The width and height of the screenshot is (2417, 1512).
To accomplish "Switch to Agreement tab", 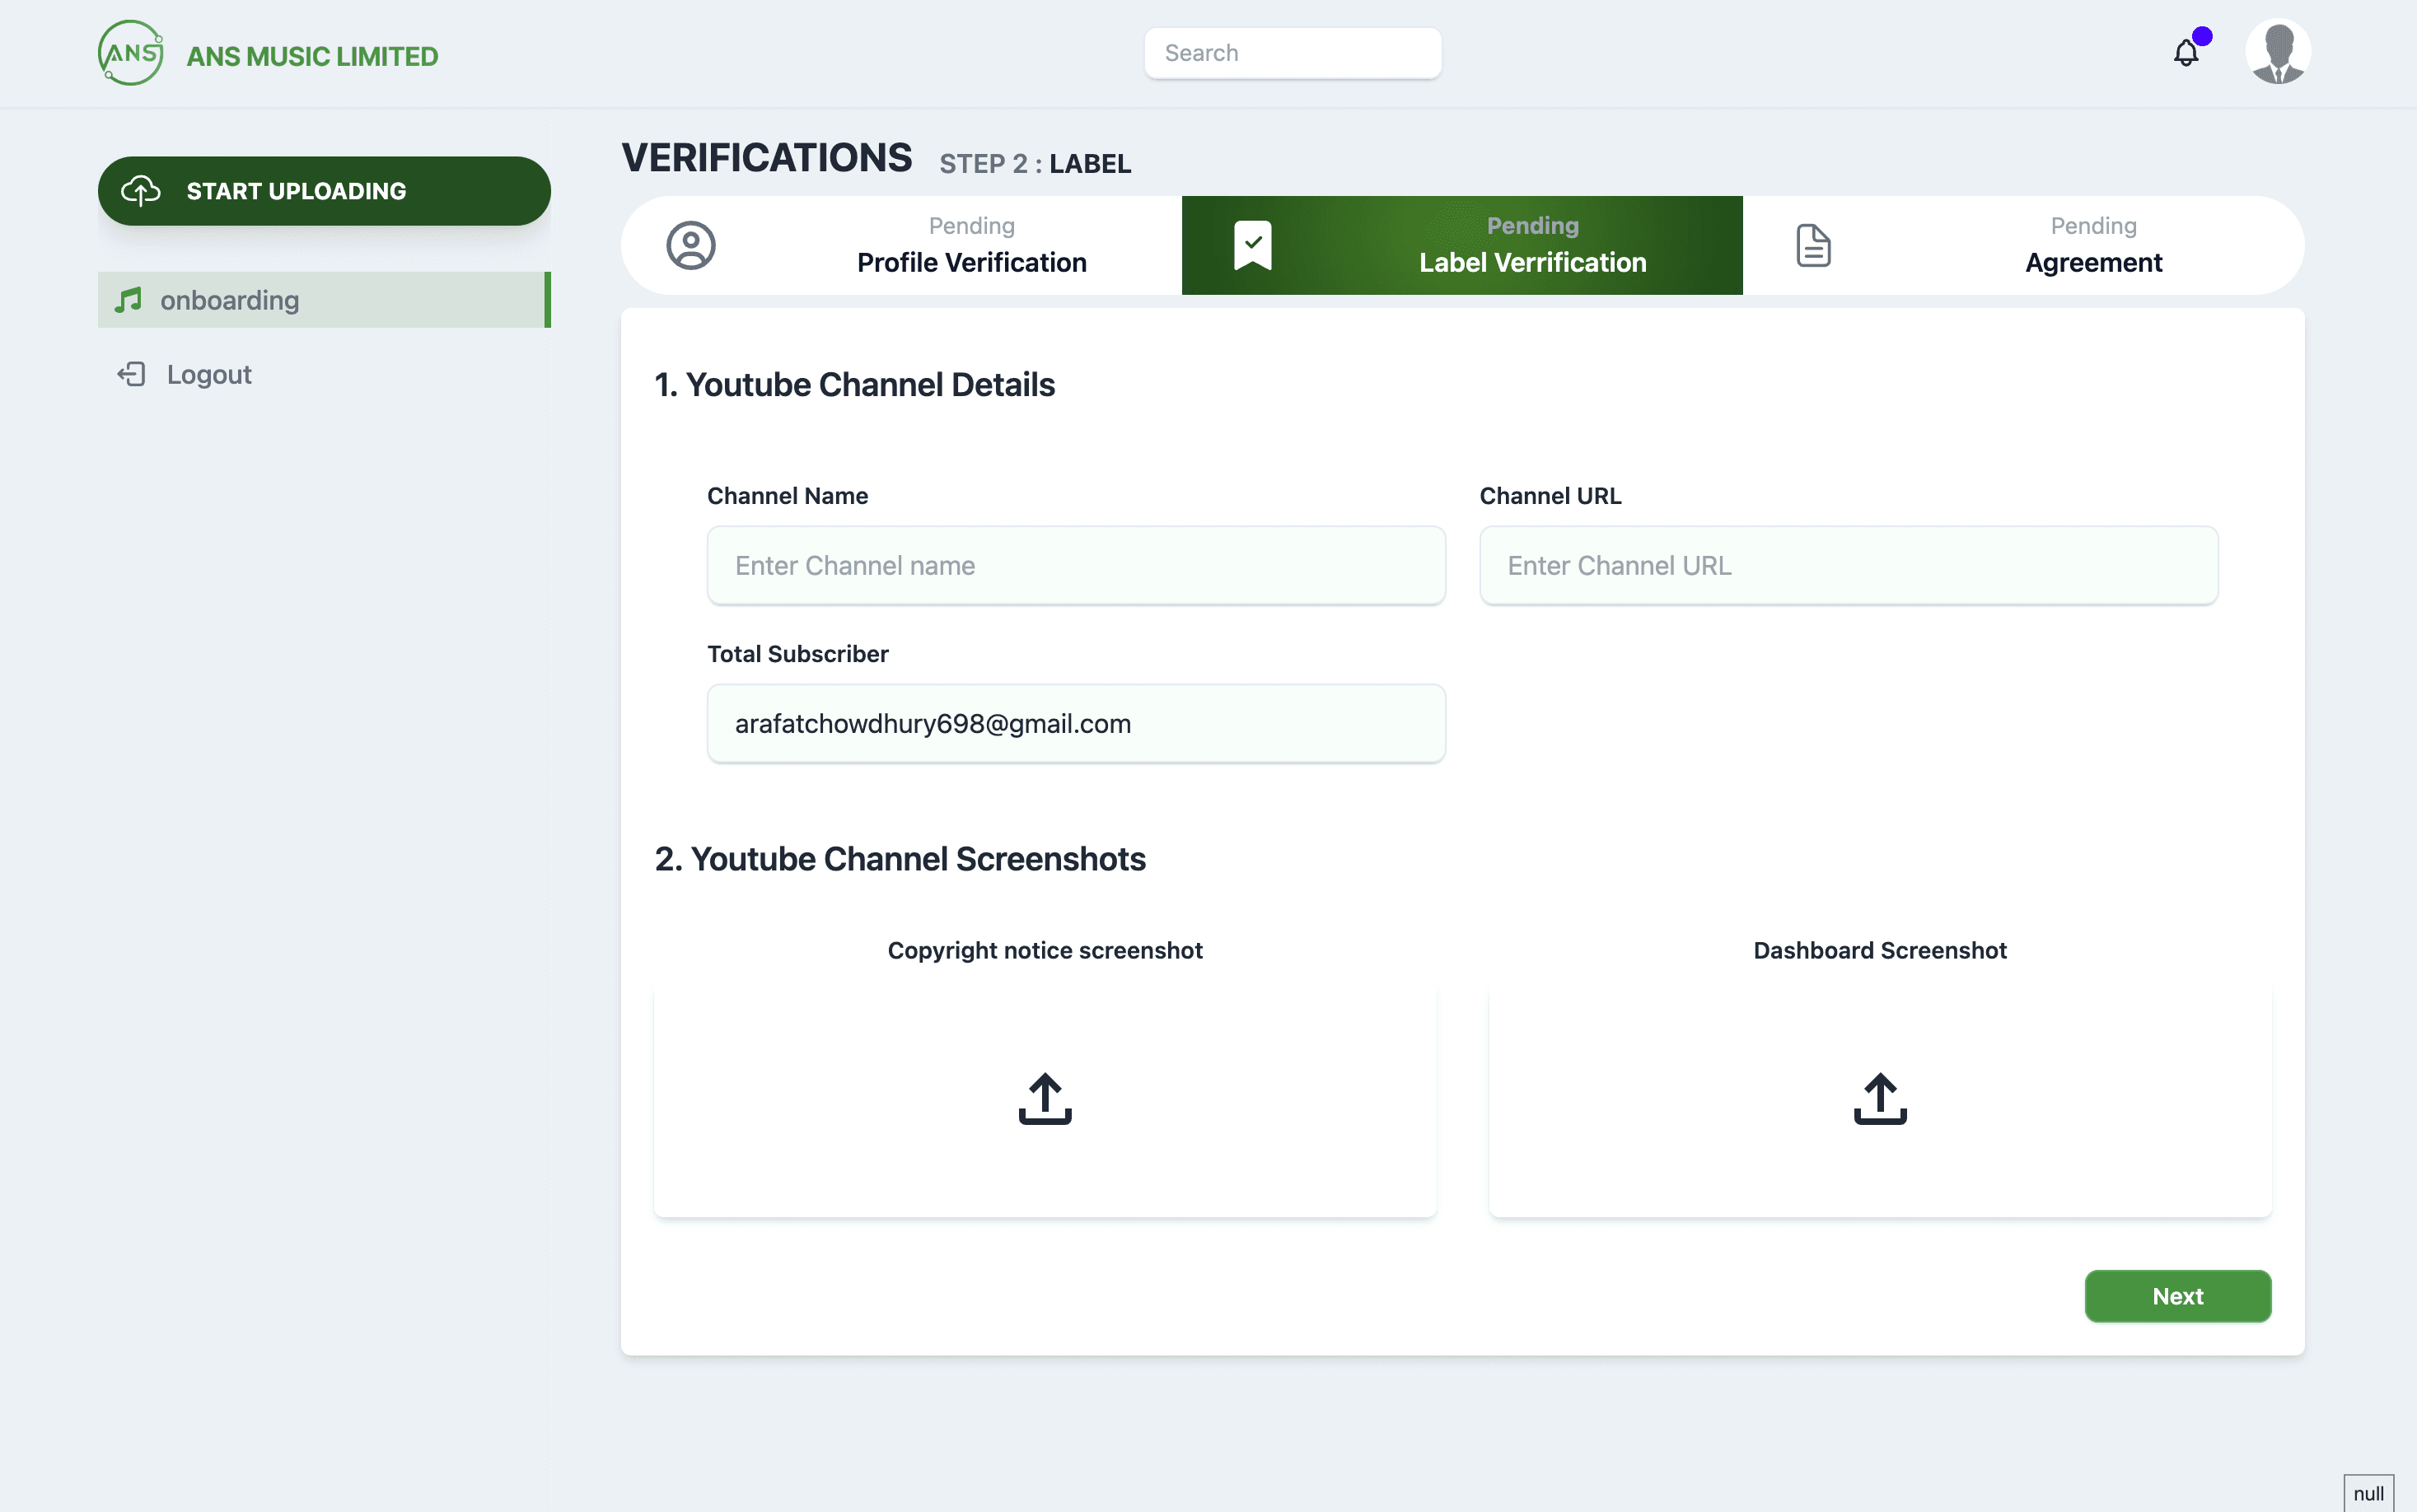I will (x=2093, y=245).
